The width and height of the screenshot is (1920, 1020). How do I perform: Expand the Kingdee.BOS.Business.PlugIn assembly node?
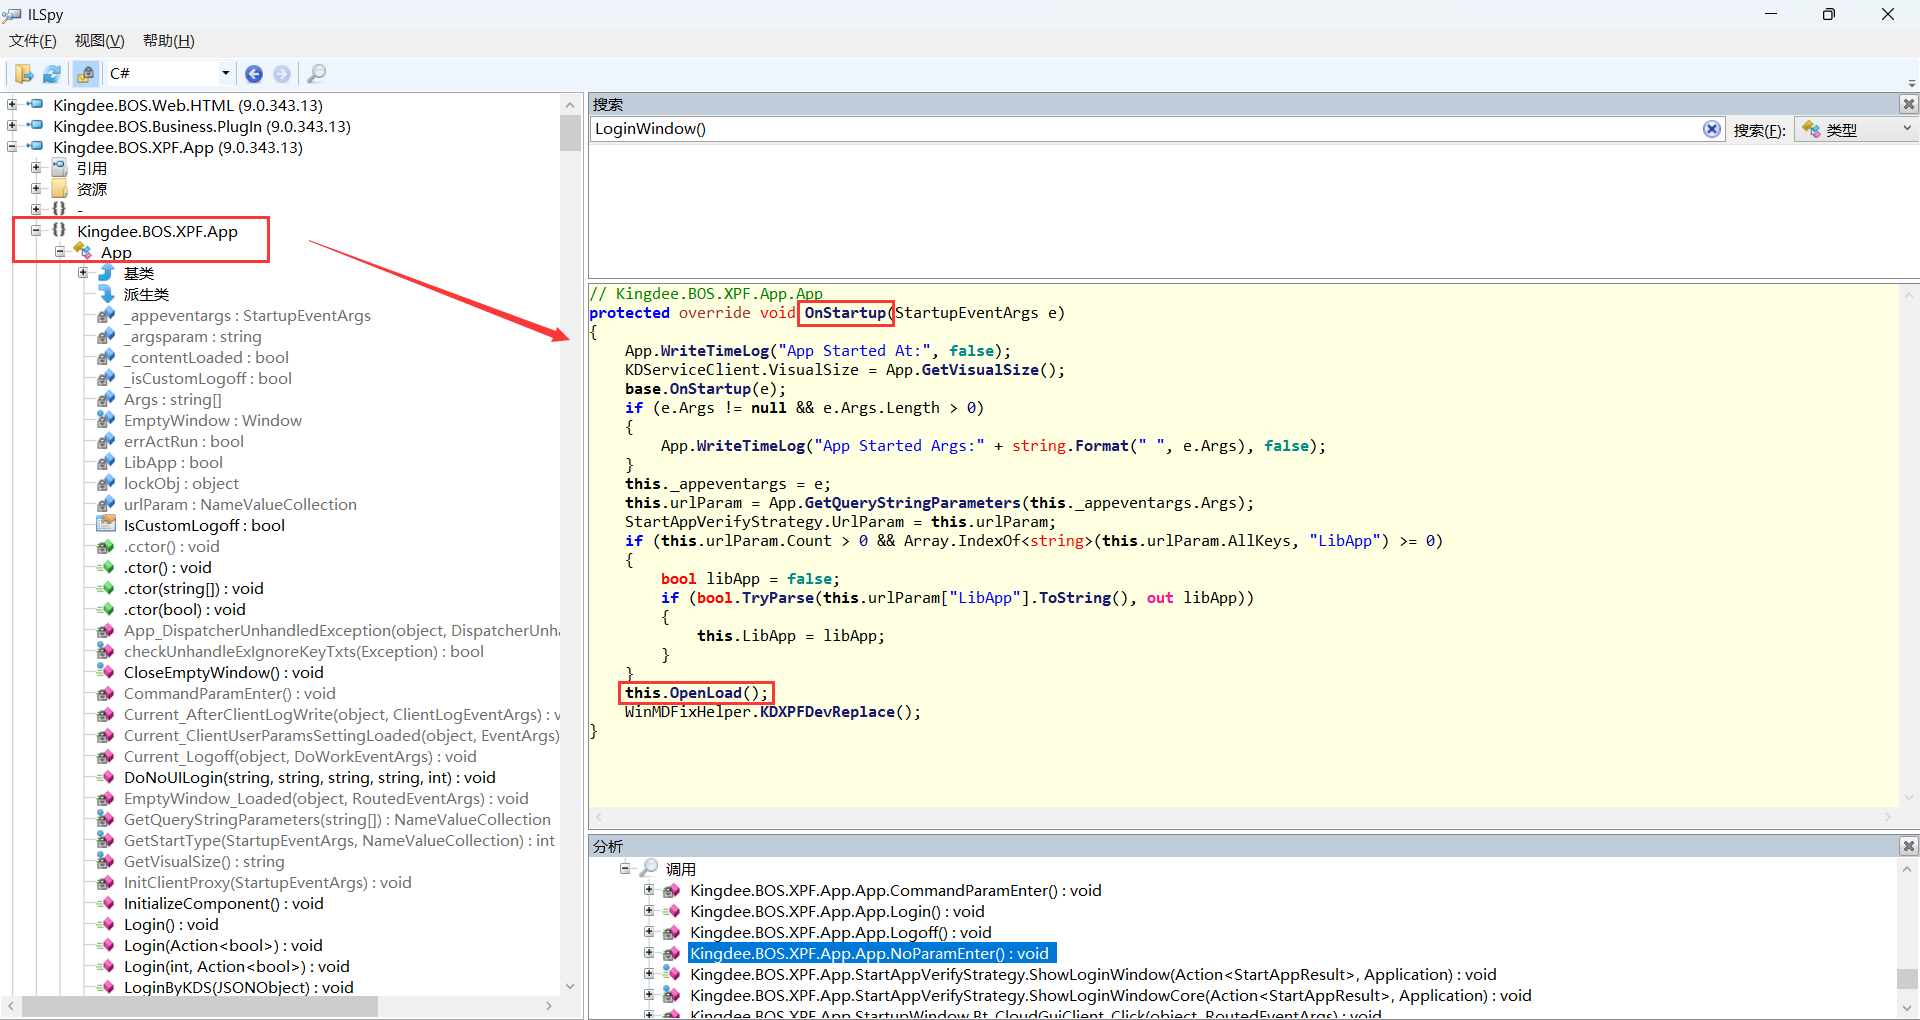tap(12, 125)
